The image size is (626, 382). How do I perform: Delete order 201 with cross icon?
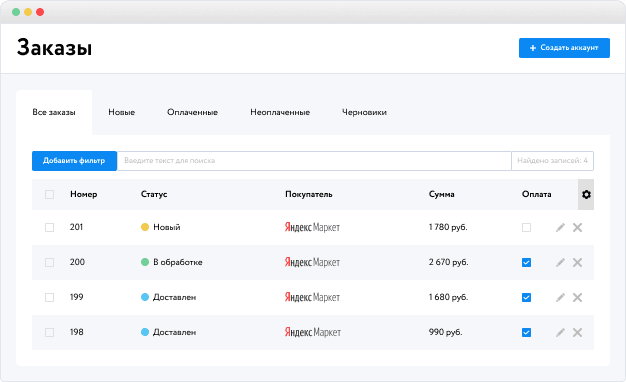[577, 228]
